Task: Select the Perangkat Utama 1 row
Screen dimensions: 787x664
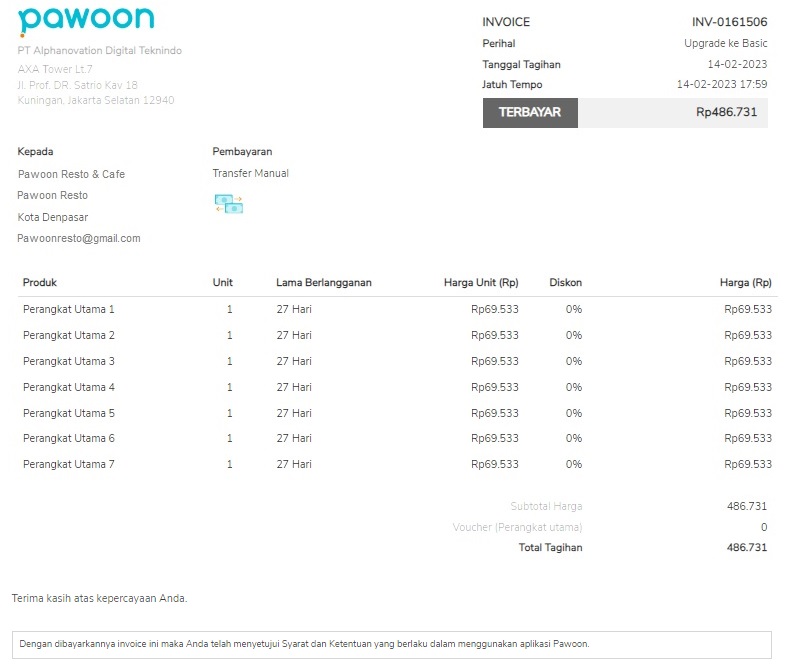Action: 397,309
